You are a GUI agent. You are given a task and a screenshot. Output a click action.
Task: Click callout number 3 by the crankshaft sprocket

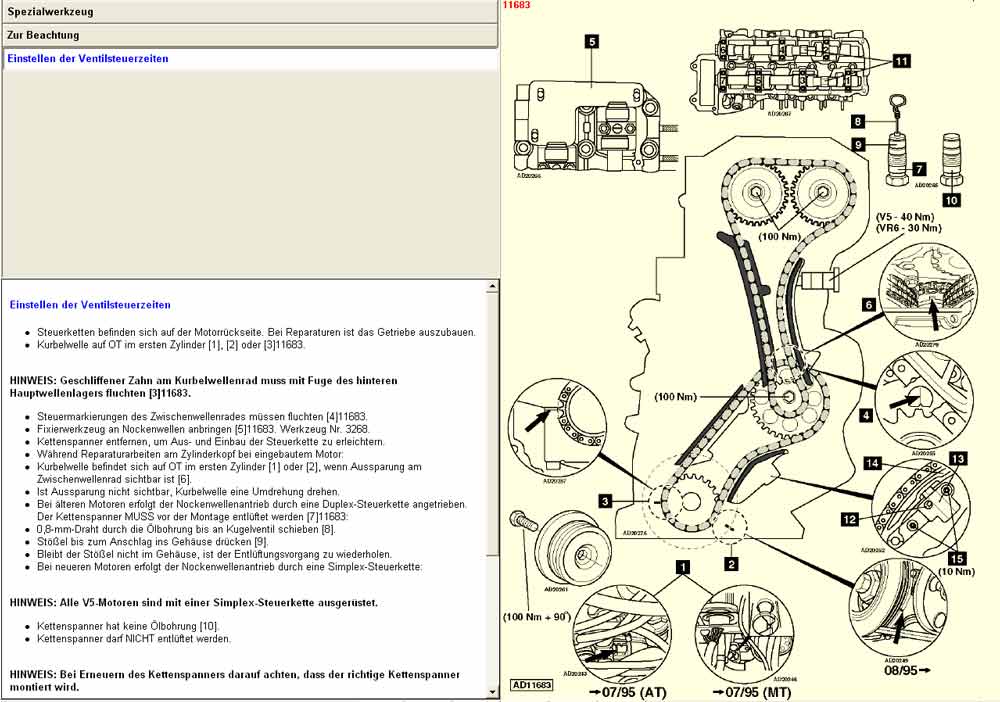pyautogui.click(x=606, y=500)
